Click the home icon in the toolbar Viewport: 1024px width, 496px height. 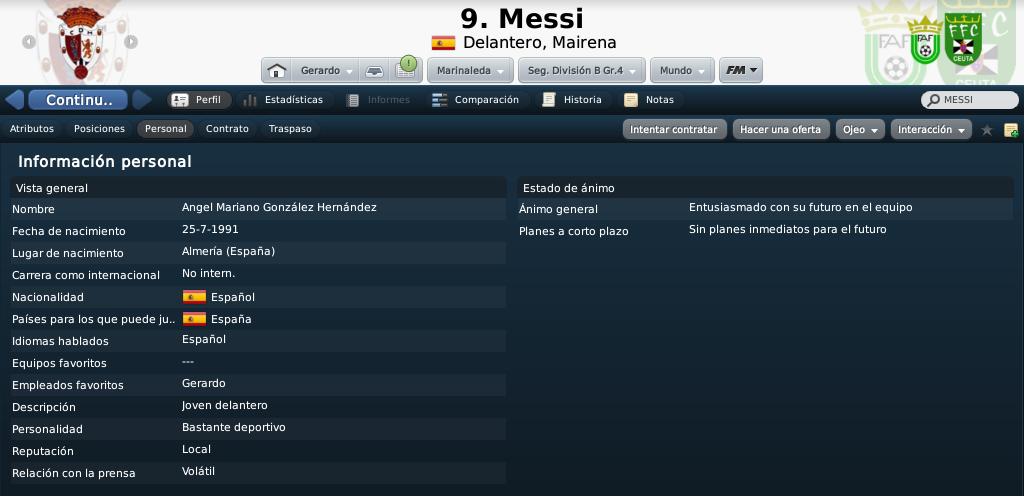[x=278, y=71]
